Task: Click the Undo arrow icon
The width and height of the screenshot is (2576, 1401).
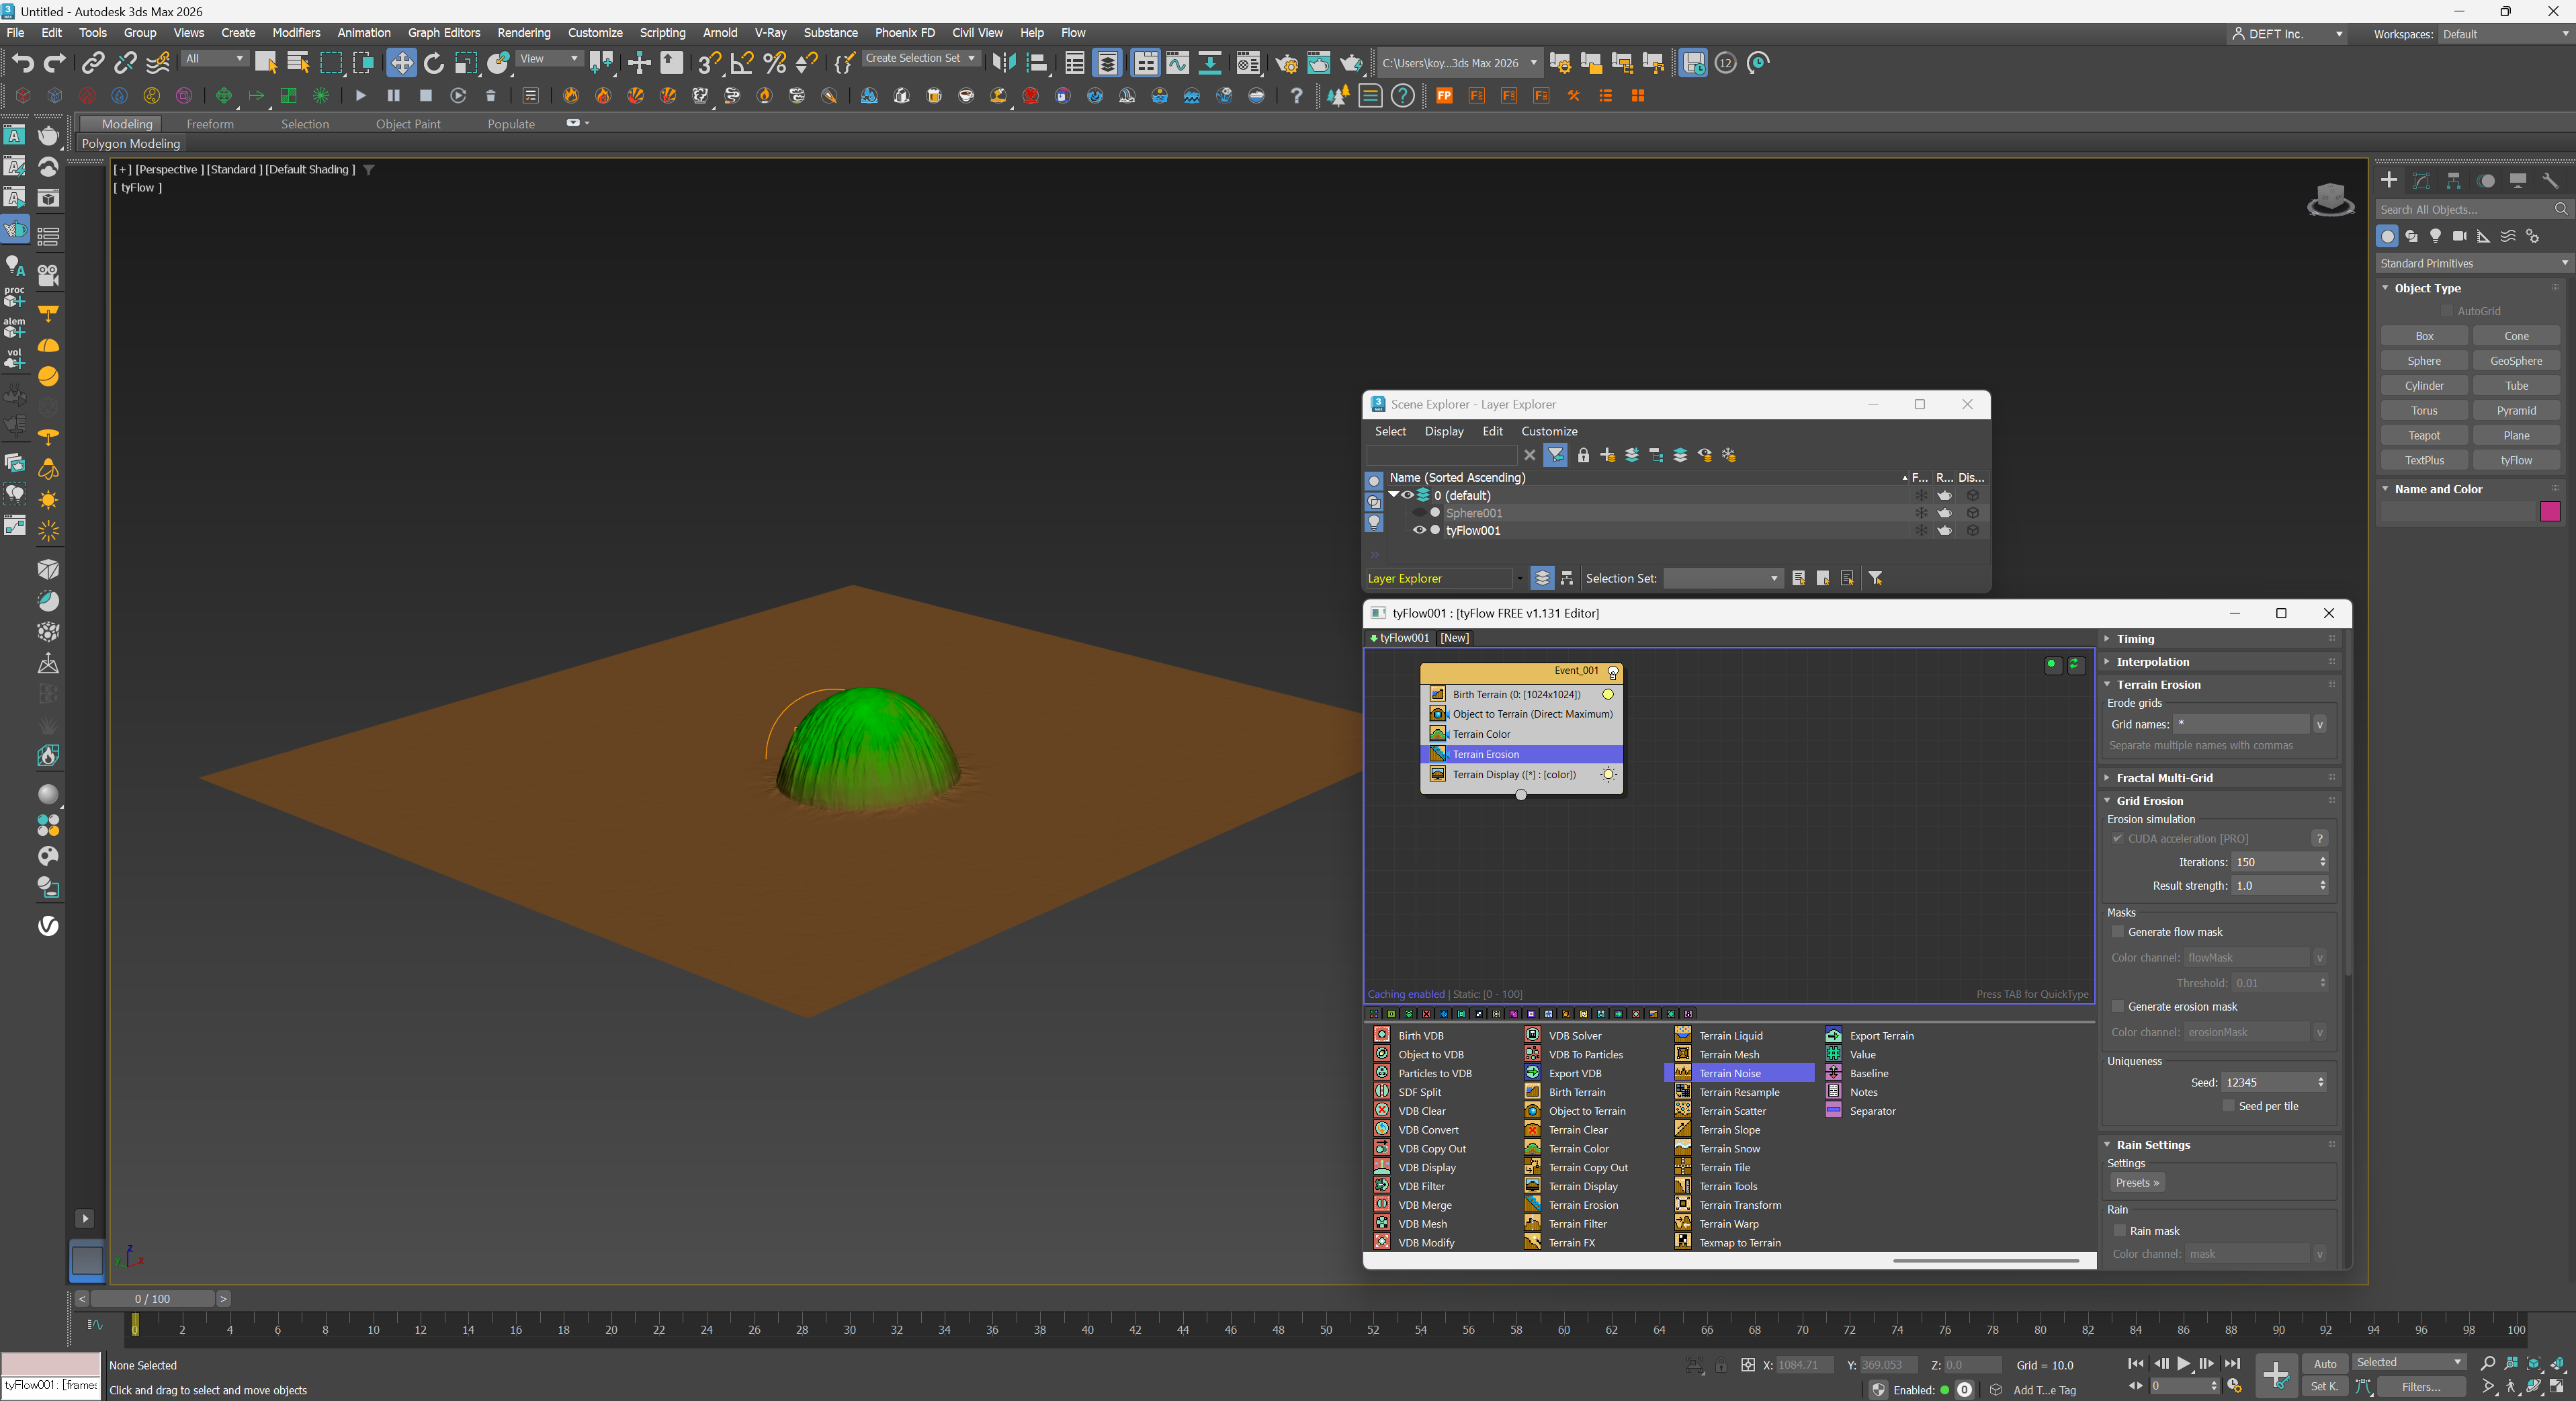Action: pyautogui.click(x=22, y=63)
